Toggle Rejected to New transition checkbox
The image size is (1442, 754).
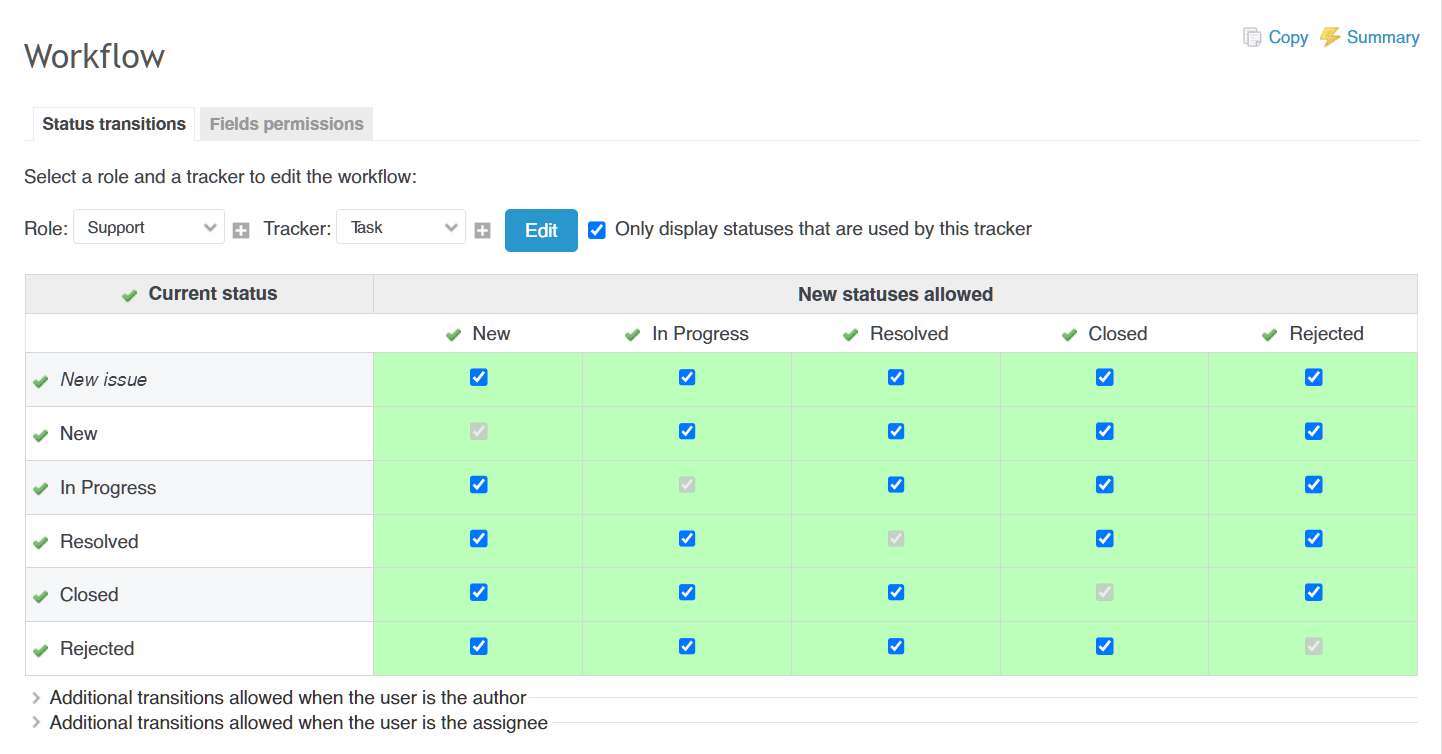coord(478,646)
